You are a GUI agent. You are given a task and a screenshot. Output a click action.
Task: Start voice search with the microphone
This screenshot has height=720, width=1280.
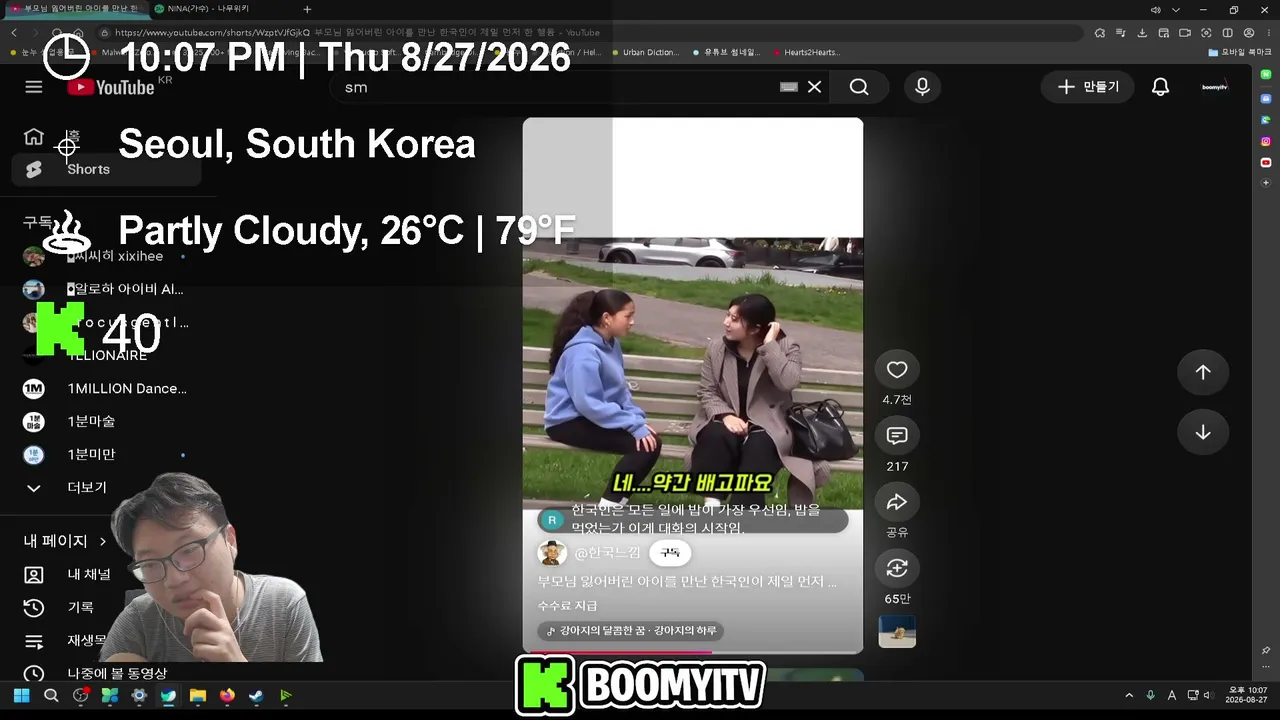(x=922, y=87)
